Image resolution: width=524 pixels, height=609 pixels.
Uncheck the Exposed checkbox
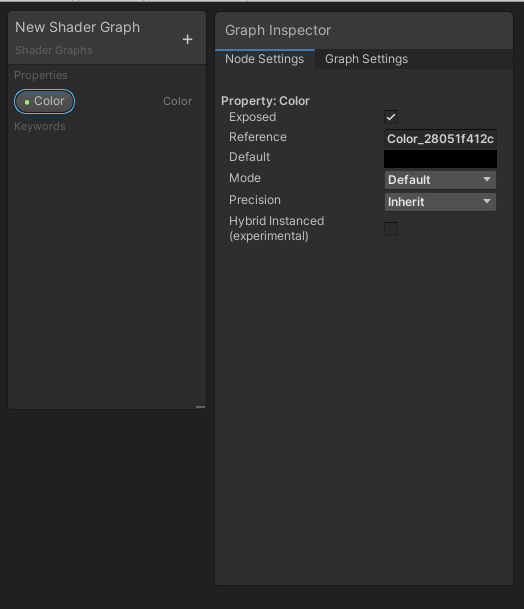click(x=391, y=117)
